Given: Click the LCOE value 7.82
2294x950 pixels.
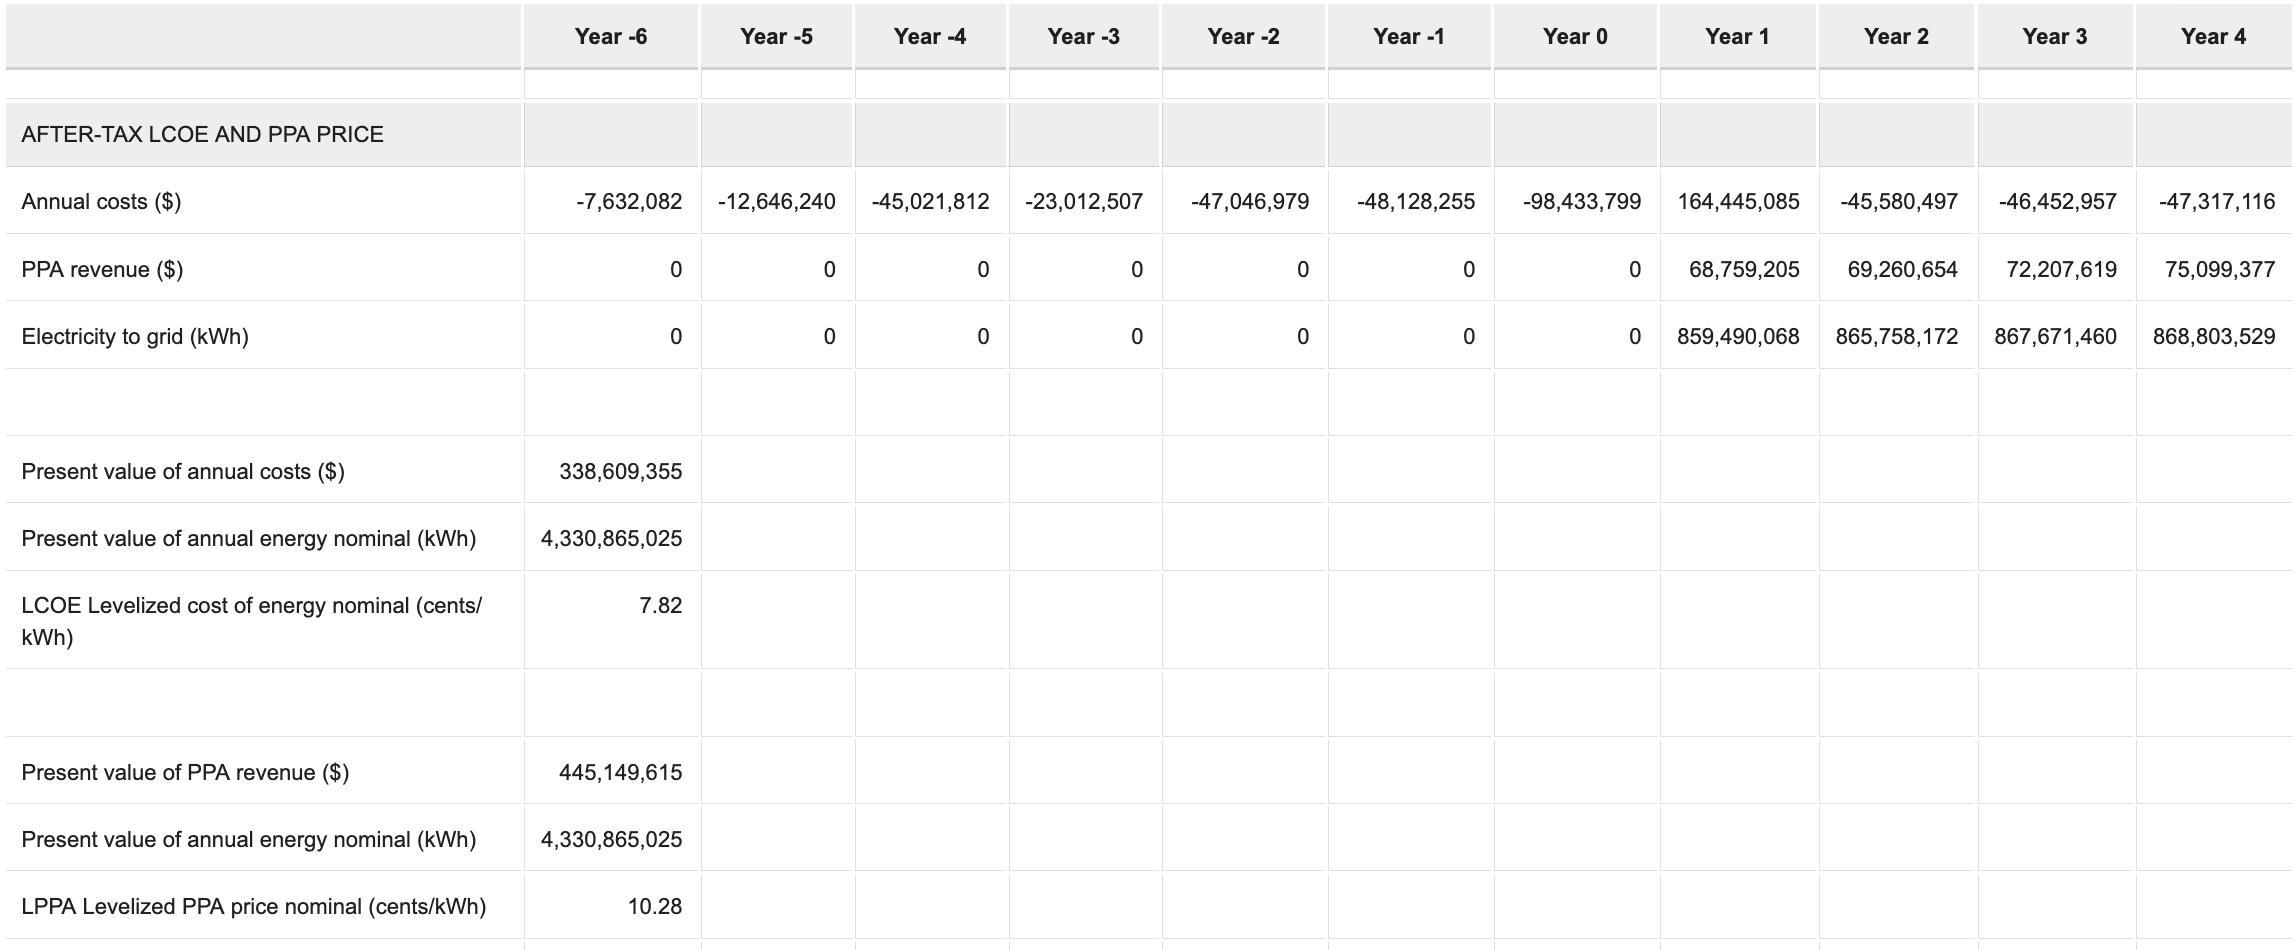Looking at the screenshot, I should coord(660,606).
